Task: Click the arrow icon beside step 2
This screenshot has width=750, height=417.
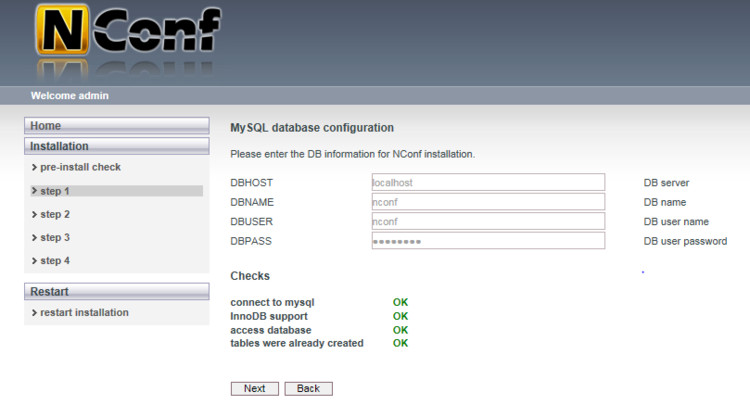Action: tap(34, 214)
